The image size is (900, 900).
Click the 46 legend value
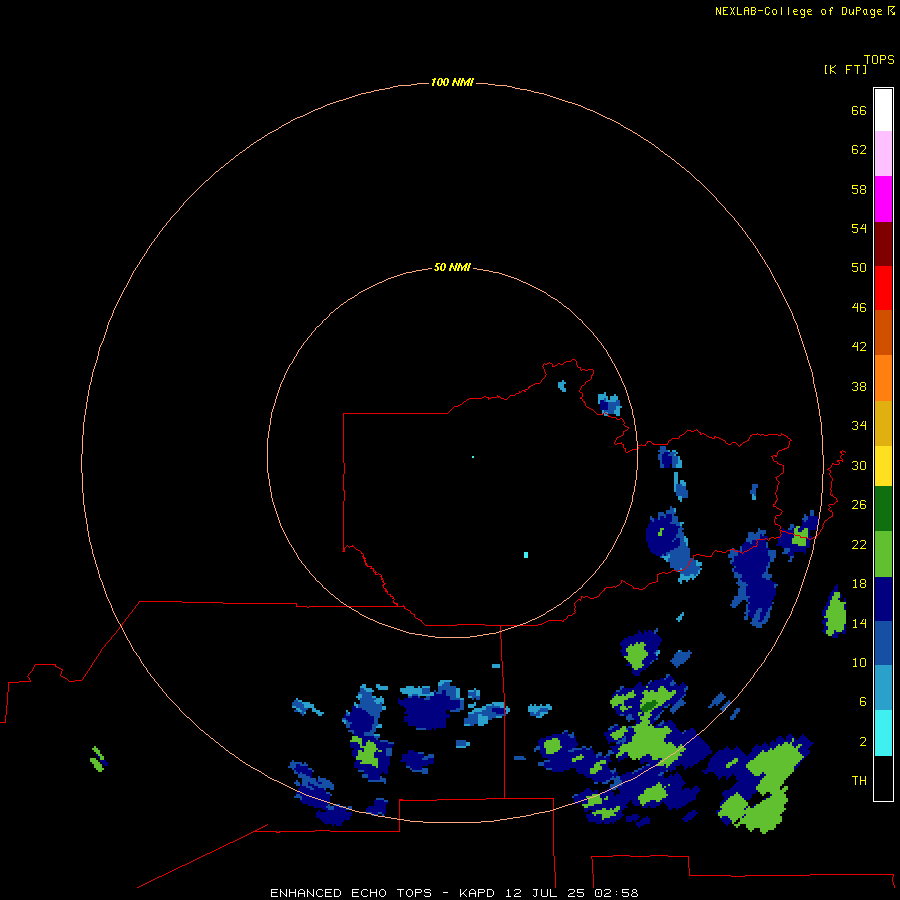point(859,308)
